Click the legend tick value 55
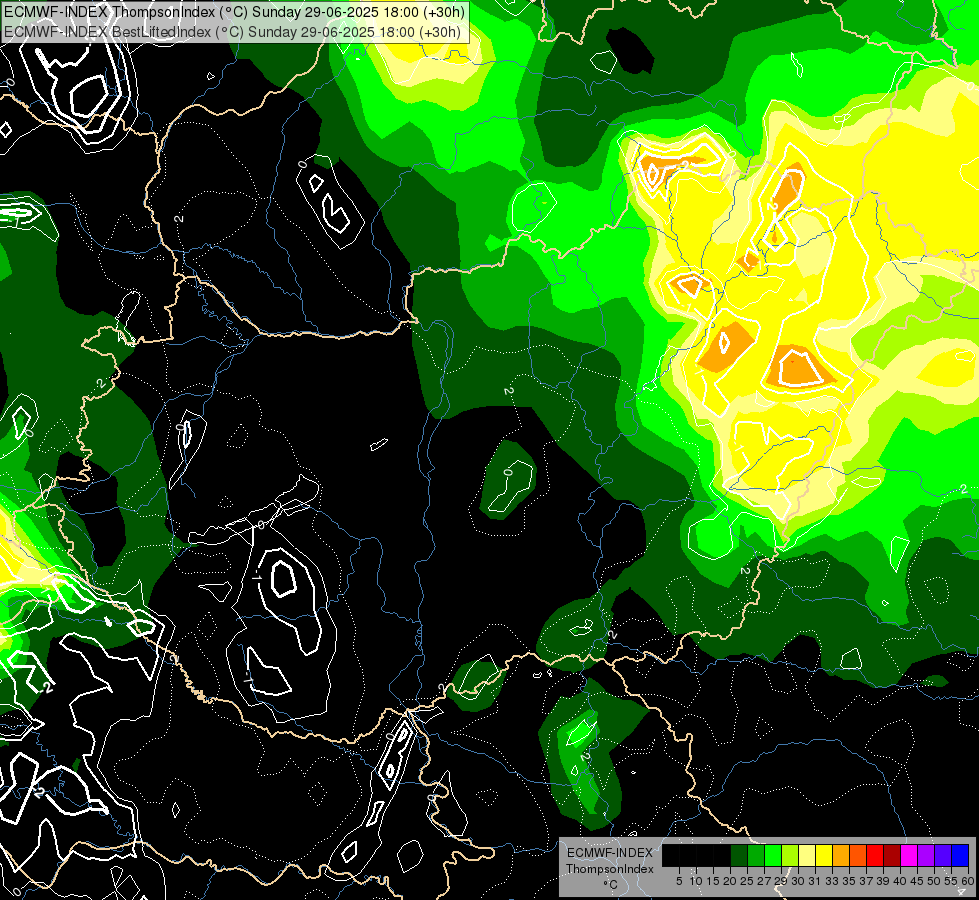The width and height of the screenshot is (979, 900). [x=952, y=881]
